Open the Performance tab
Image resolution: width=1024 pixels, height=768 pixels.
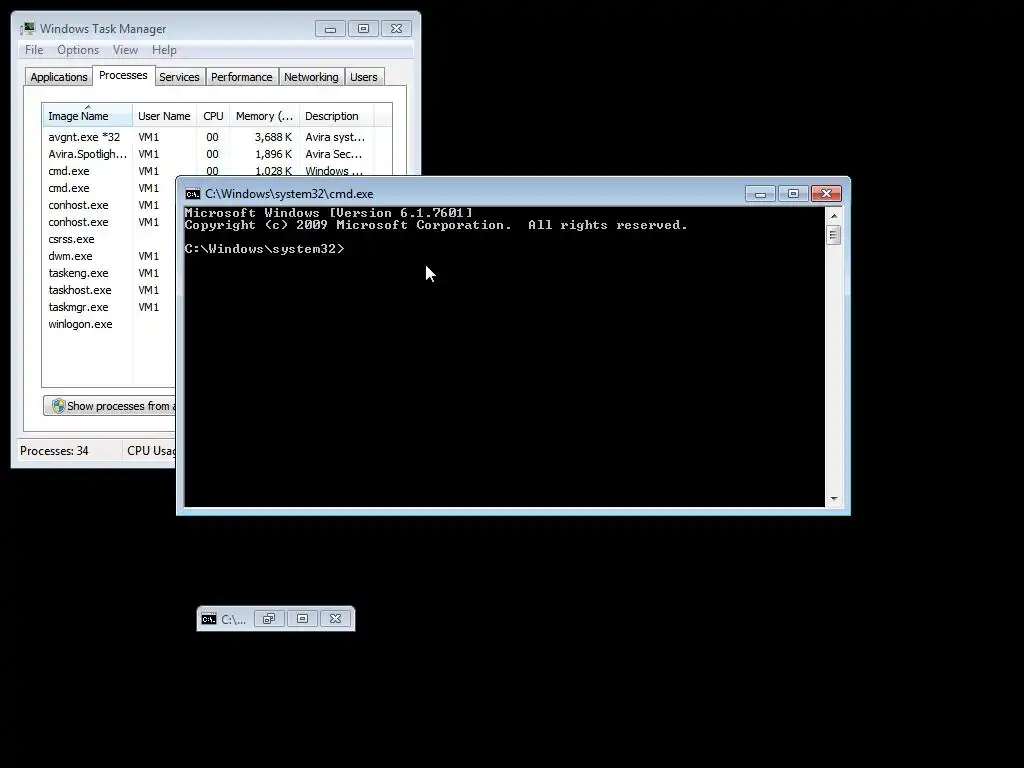[x=242, y=77]
